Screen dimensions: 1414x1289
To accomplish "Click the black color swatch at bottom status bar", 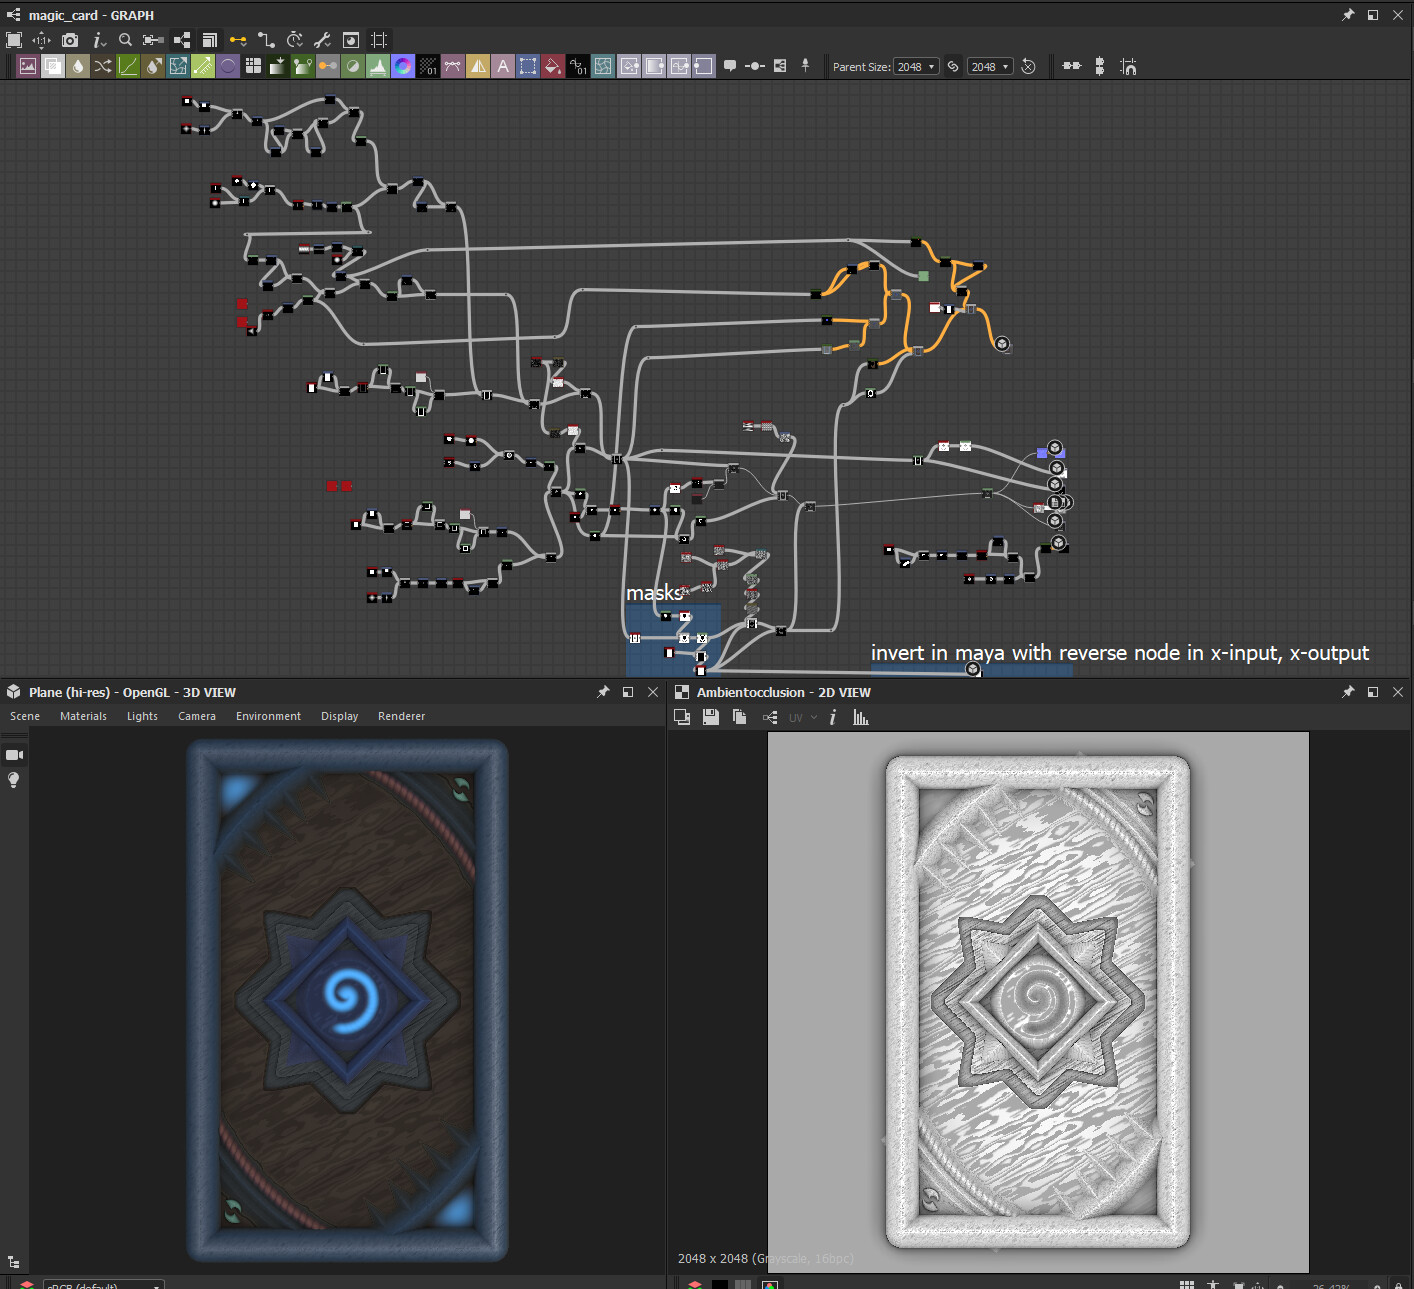I will (x=721, y=1284).
